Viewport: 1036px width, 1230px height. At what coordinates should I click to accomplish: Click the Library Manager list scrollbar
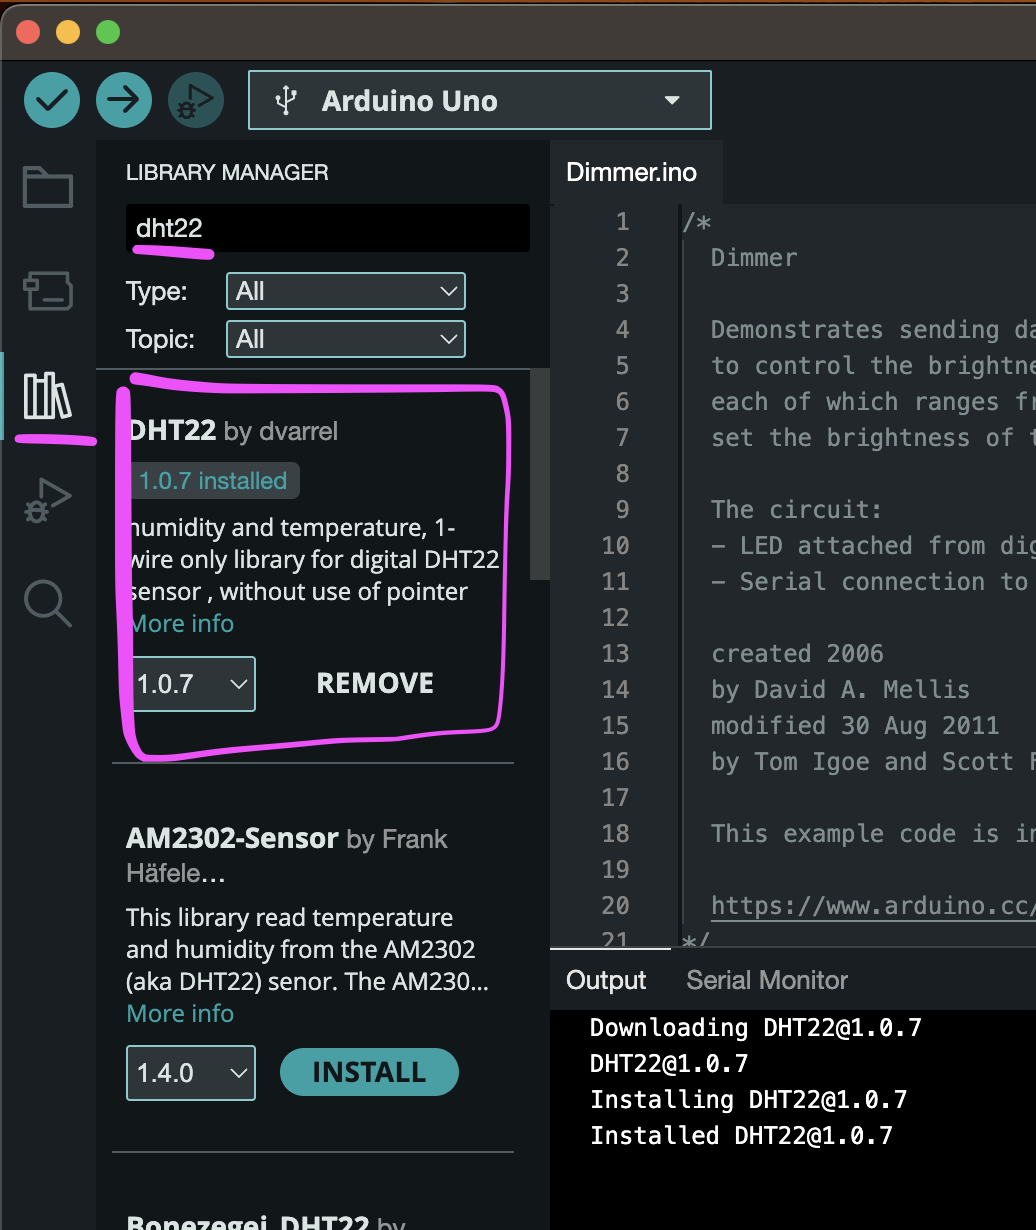point(540,475)
